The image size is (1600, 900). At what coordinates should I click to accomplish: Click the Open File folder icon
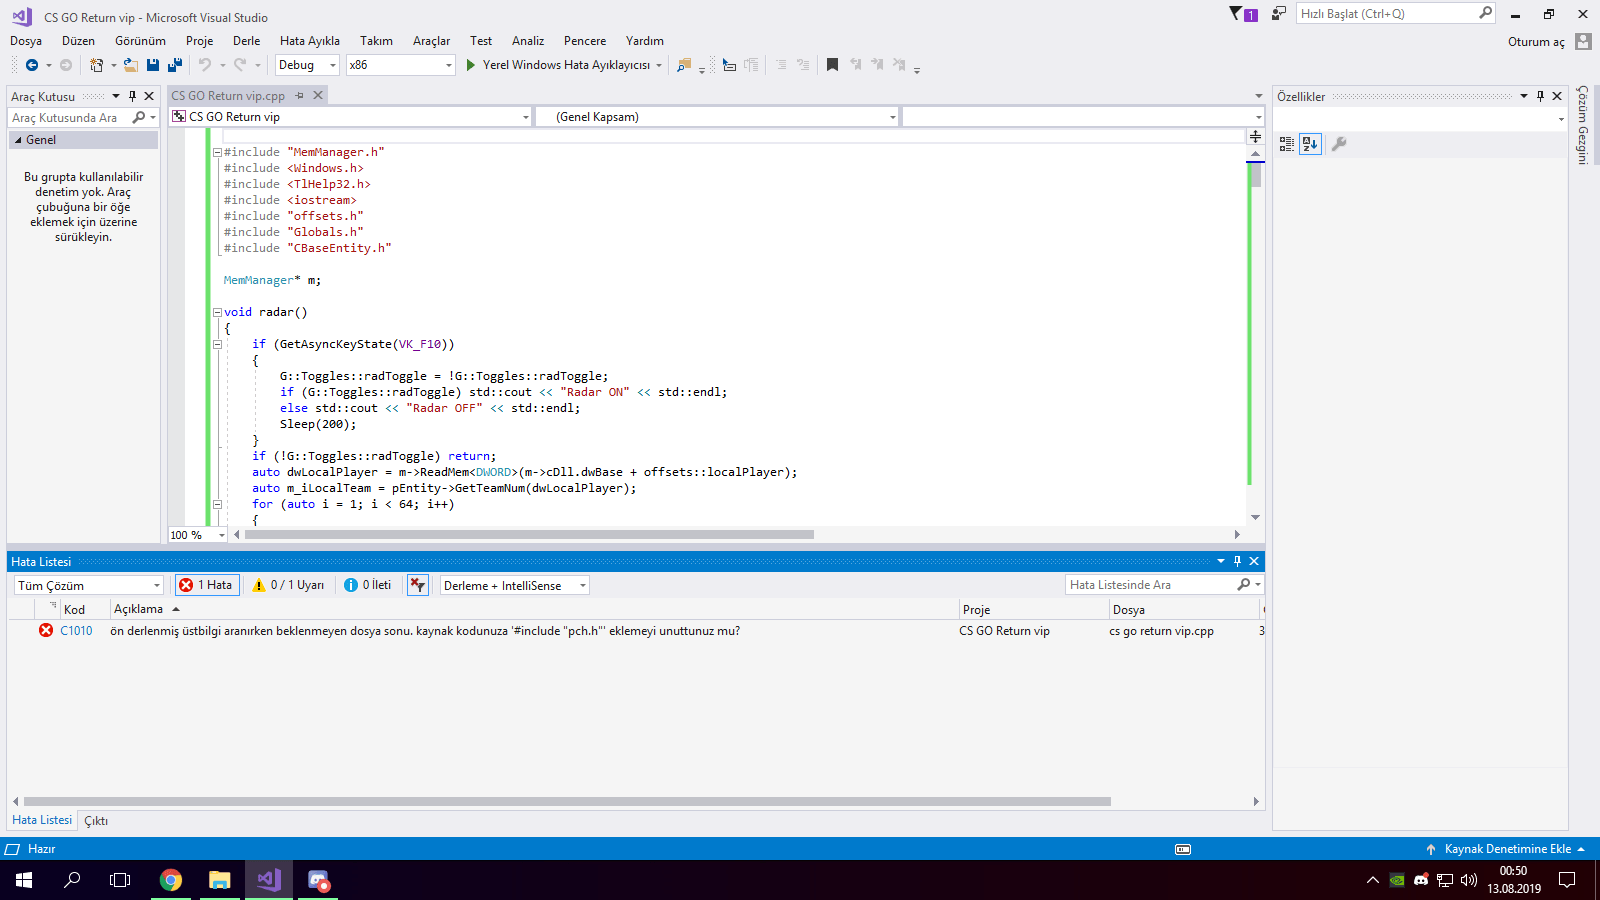click(130, 65)
